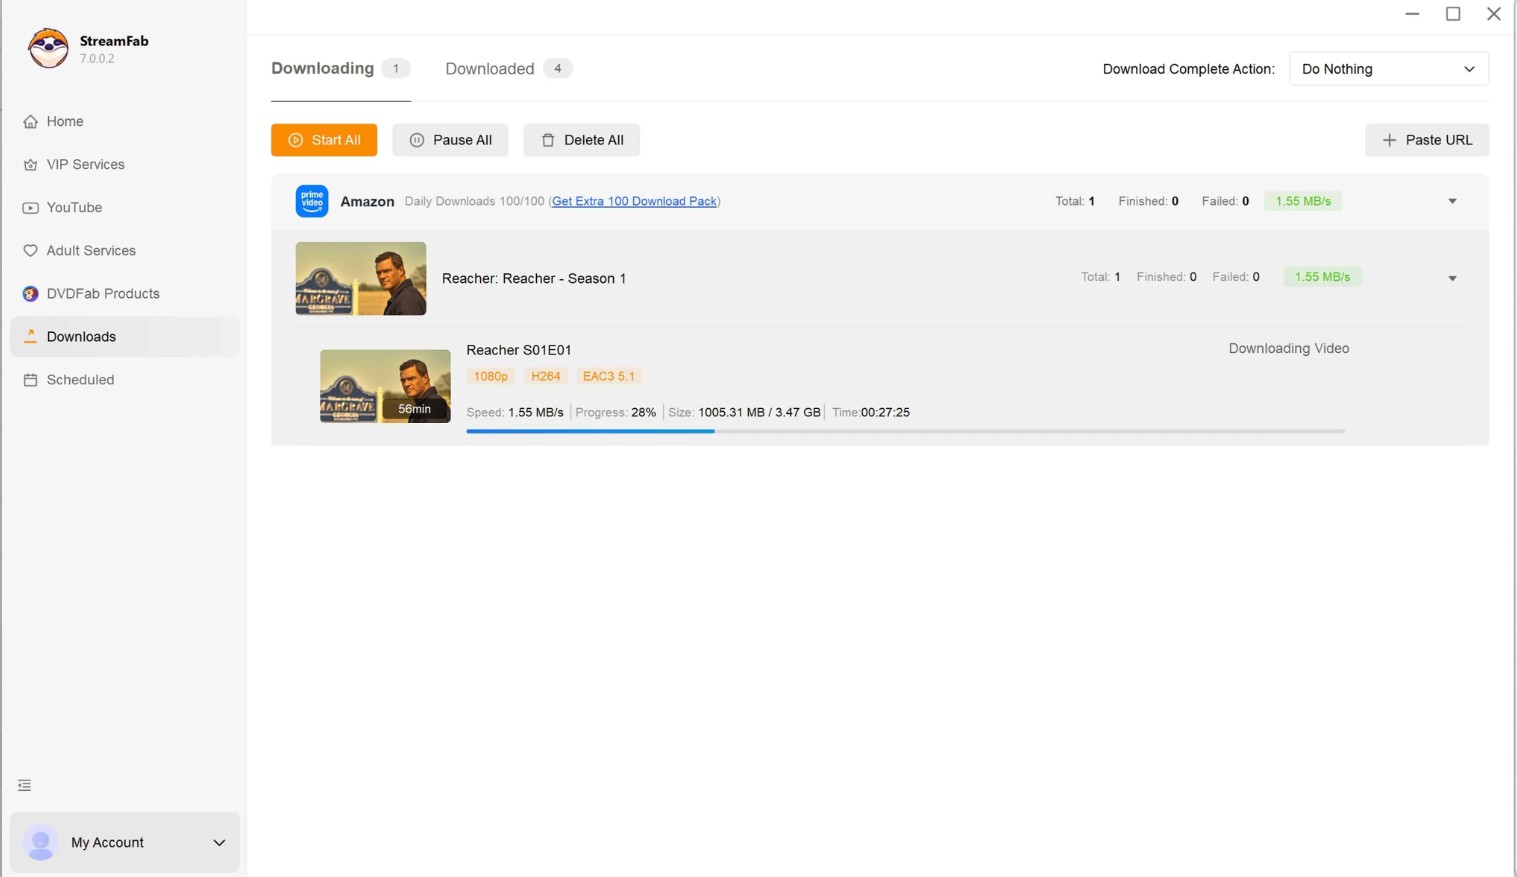Select VIP Services from the sidebar
1517x877 pixels.
85,164
